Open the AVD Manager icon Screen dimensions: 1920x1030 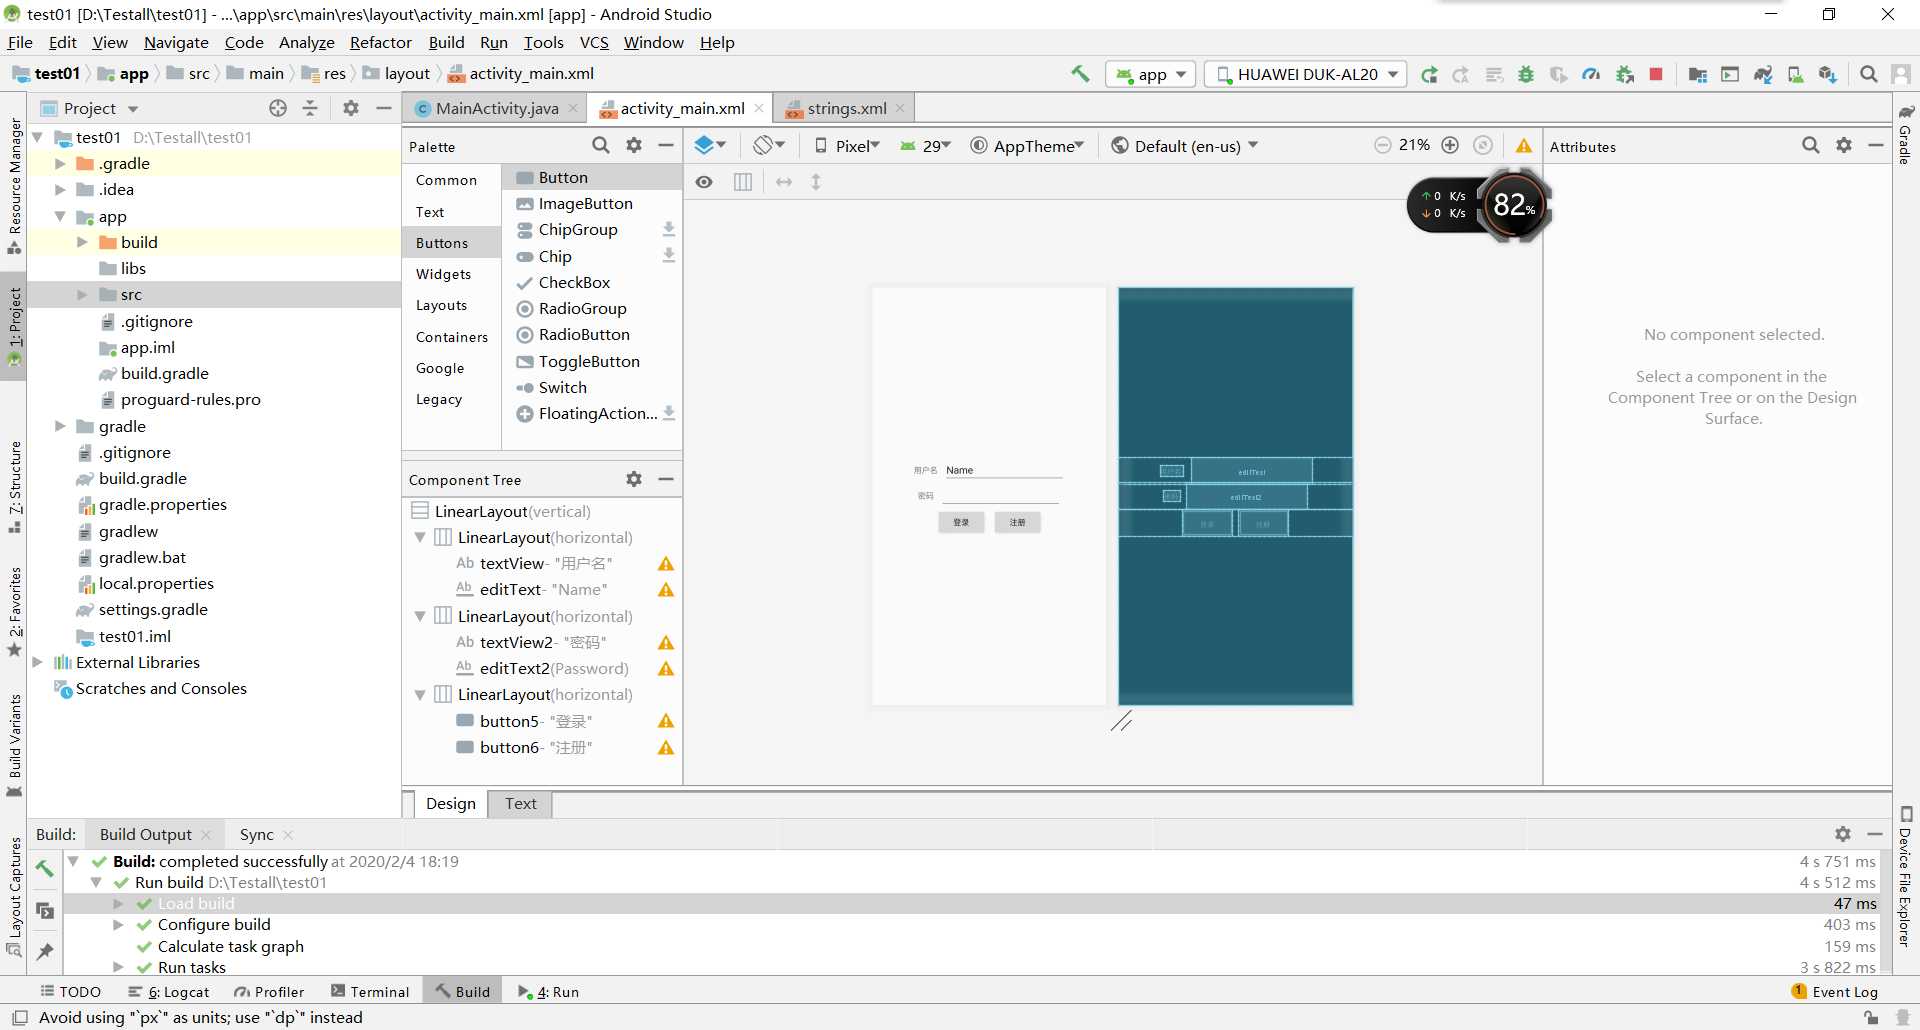click(1795, 74)
